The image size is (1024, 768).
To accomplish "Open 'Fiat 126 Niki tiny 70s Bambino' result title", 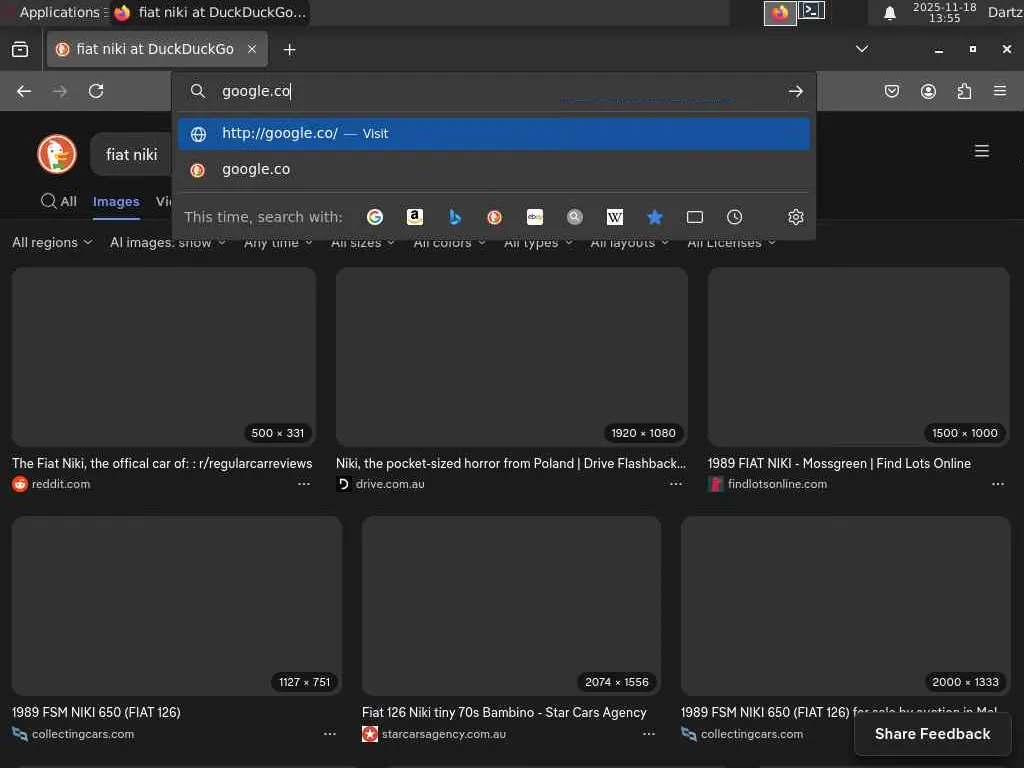I will (504, 712).
